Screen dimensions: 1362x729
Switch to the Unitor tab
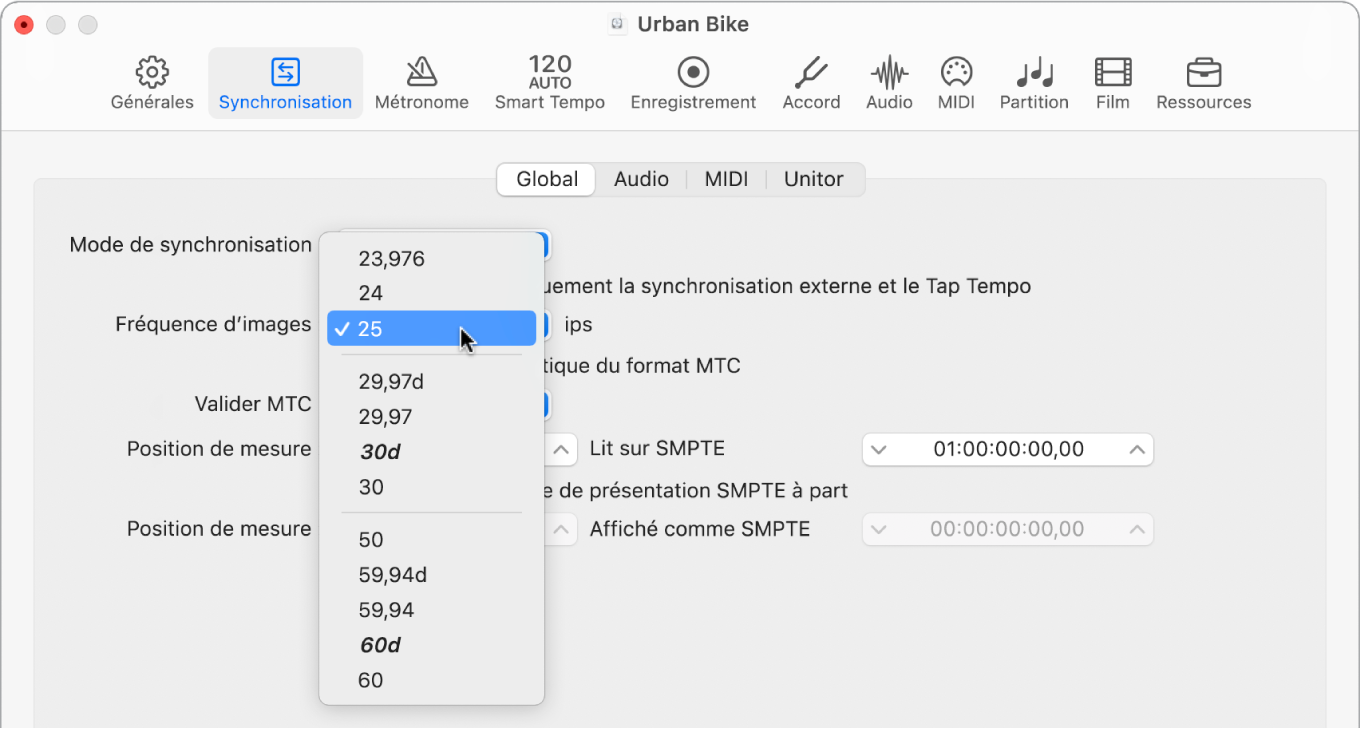pyautogui.click(x=813, y=179)
